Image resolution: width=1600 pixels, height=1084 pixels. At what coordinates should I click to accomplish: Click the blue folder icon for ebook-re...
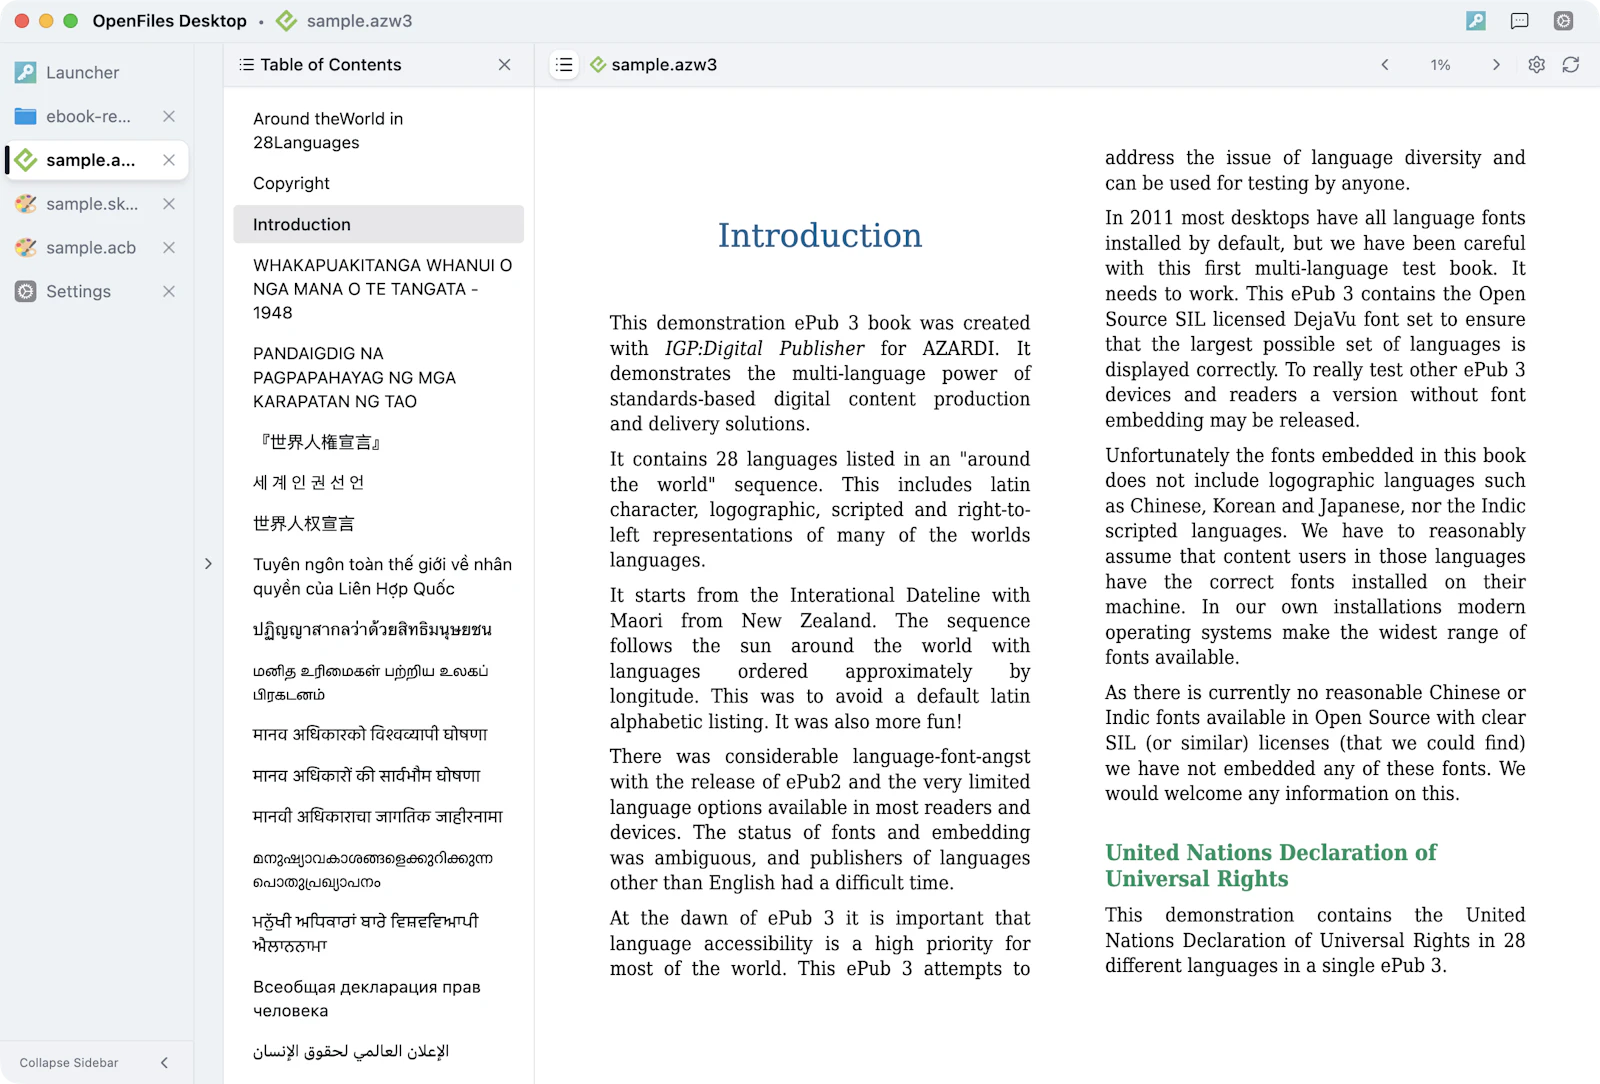26,117
